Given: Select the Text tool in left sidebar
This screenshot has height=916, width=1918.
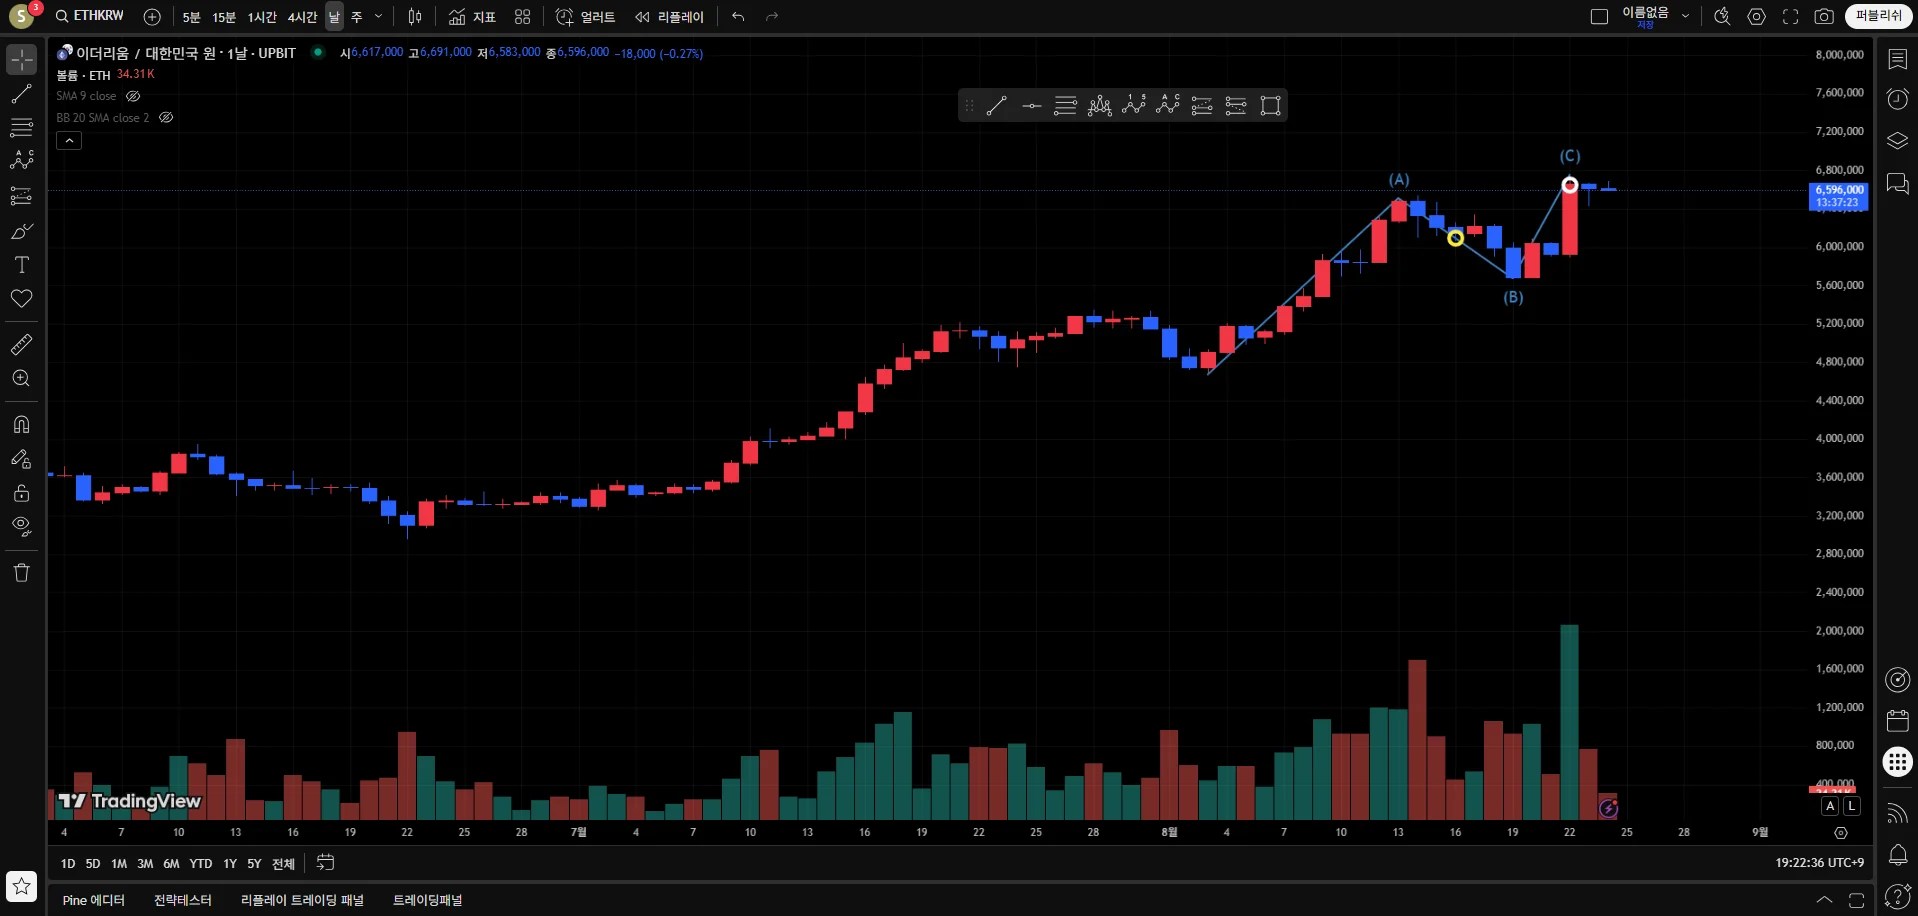Looking at the screenshot, I should [21, 265].
